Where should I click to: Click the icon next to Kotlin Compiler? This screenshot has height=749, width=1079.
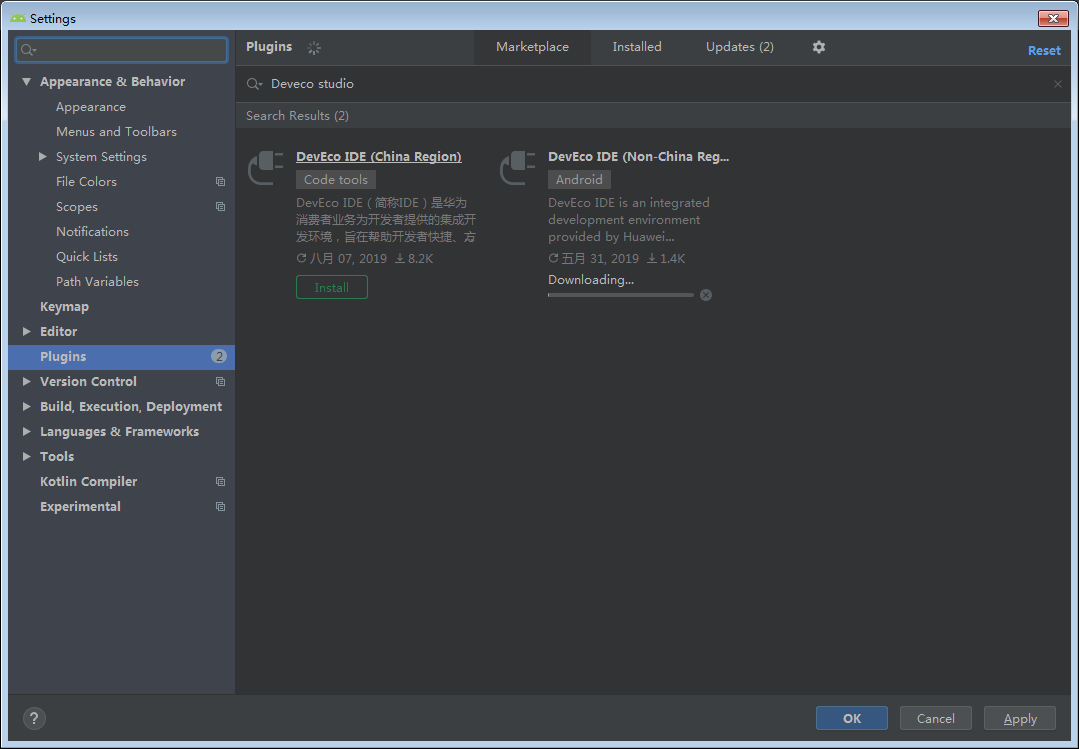pyautogui.click(x=219, y=481)
